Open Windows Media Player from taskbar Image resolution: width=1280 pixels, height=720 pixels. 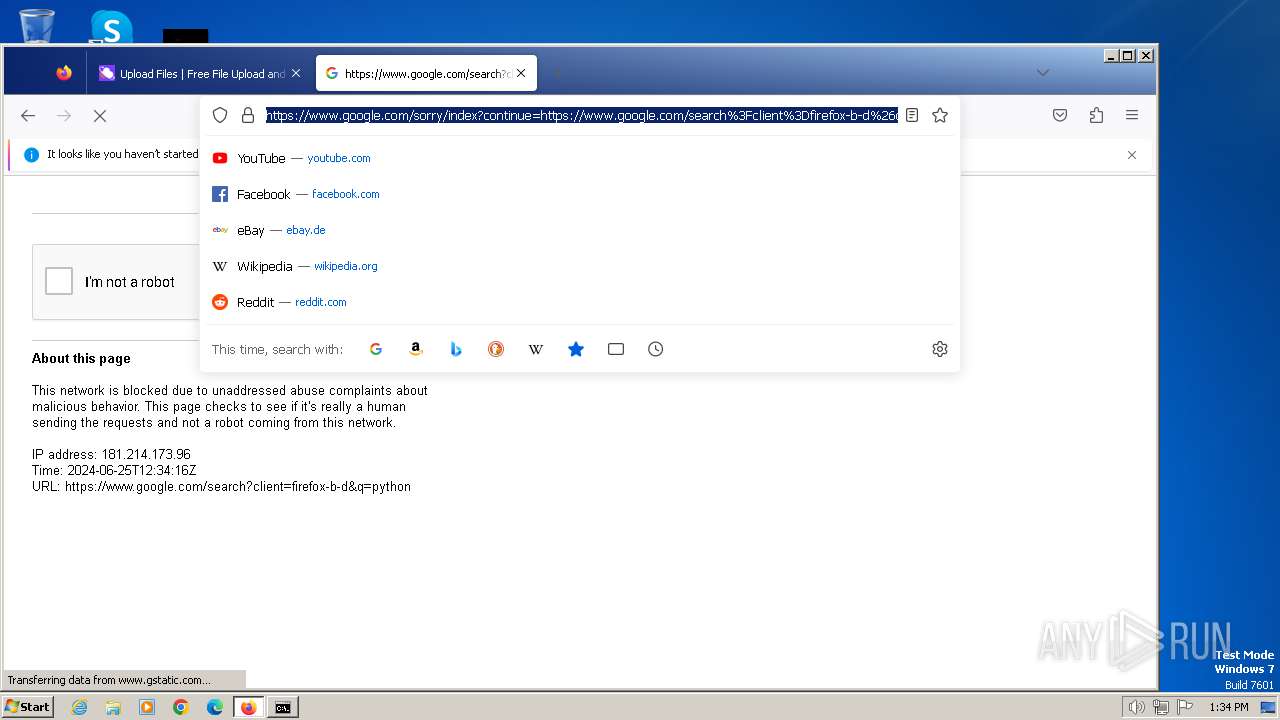pos(147,707)
